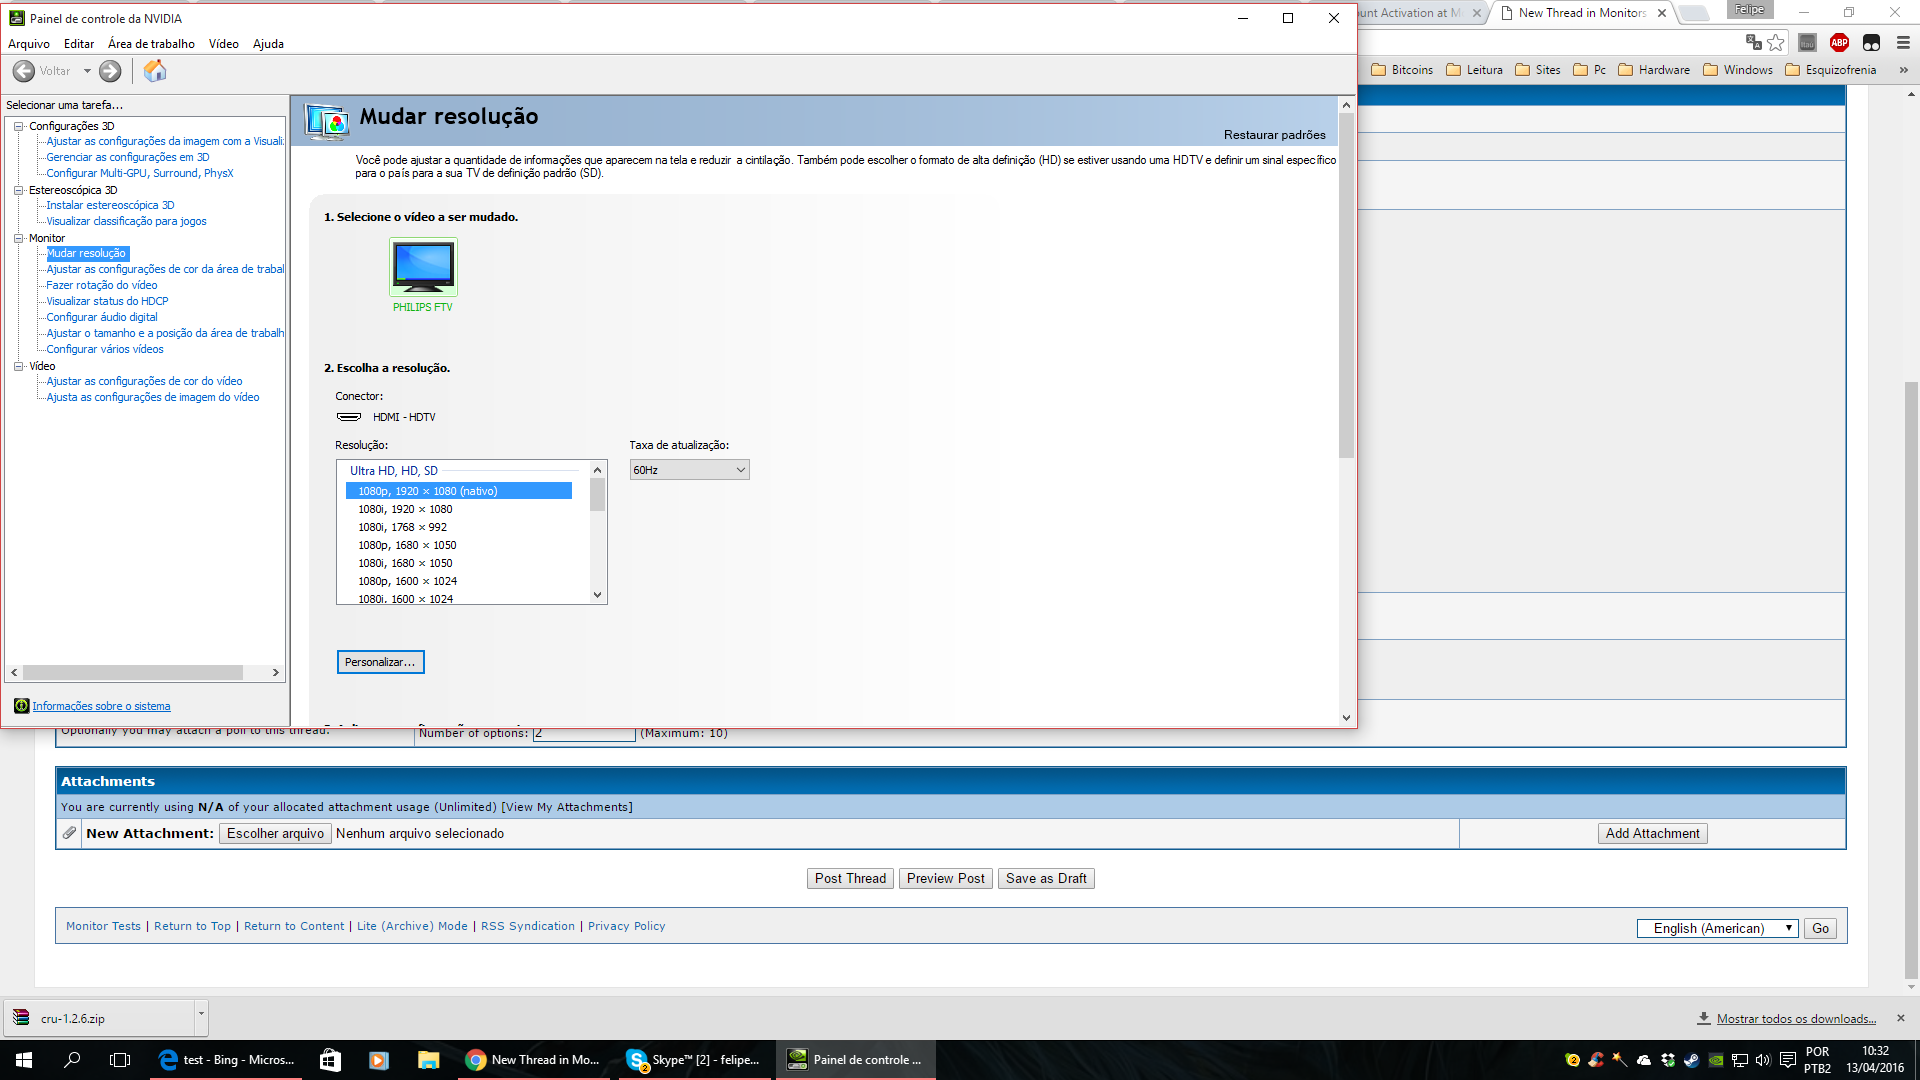Open the Ajuda menu
Viewport: 1920px width, 1080px height.
(268, 44)
